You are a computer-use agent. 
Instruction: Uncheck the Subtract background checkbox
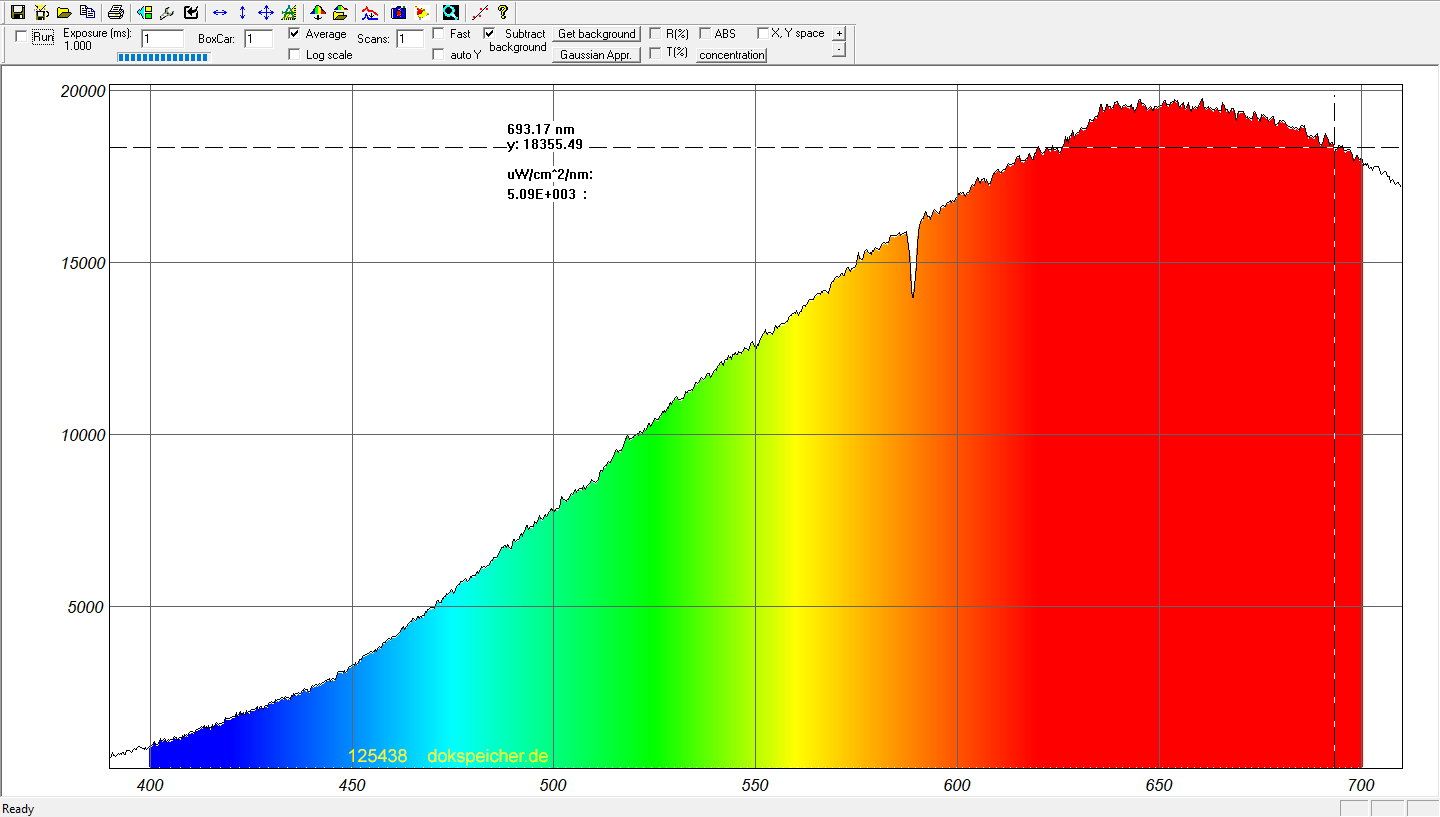click(x=489, y=34)
